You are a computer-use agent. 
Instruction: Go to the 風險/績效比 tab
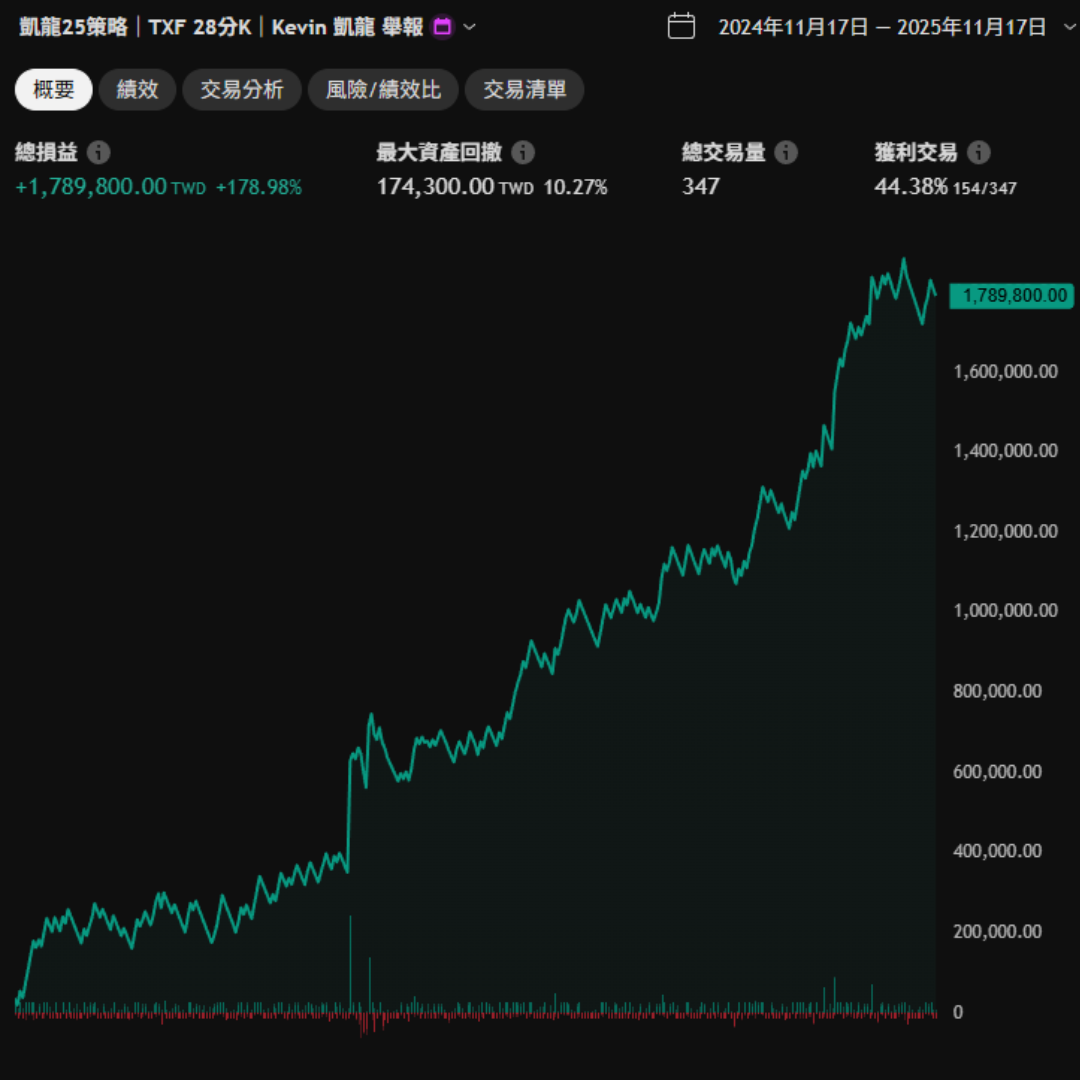pos(383,90)
